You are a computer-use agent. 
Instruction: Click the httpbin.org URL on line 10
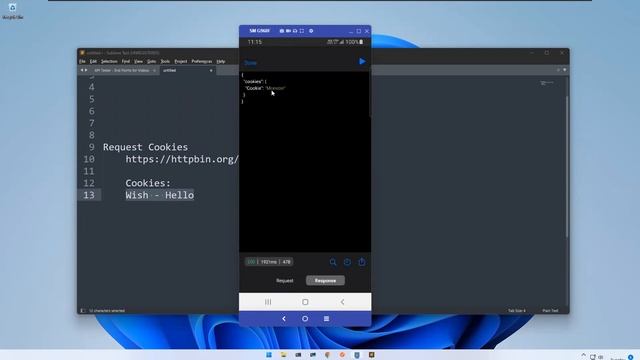(182, 159)
